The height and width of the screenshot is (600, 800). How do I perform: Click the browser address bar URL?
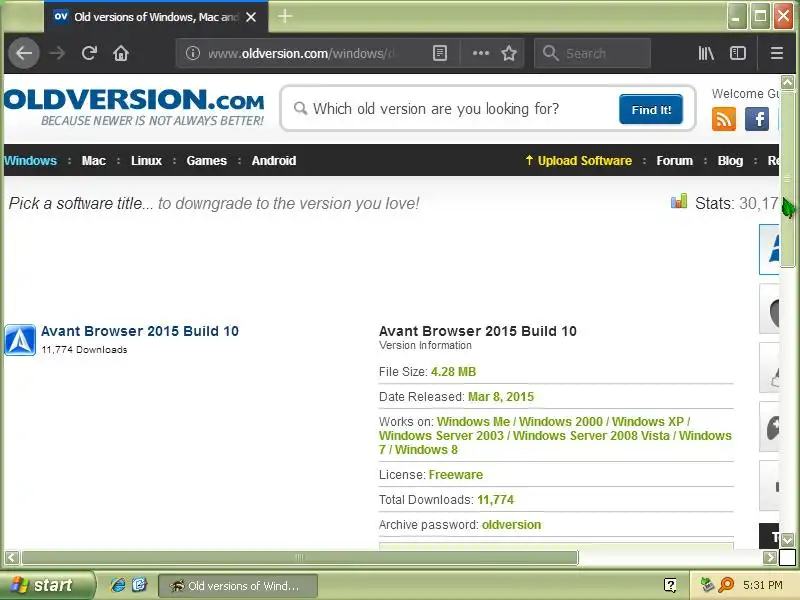(x=301, y=53)
